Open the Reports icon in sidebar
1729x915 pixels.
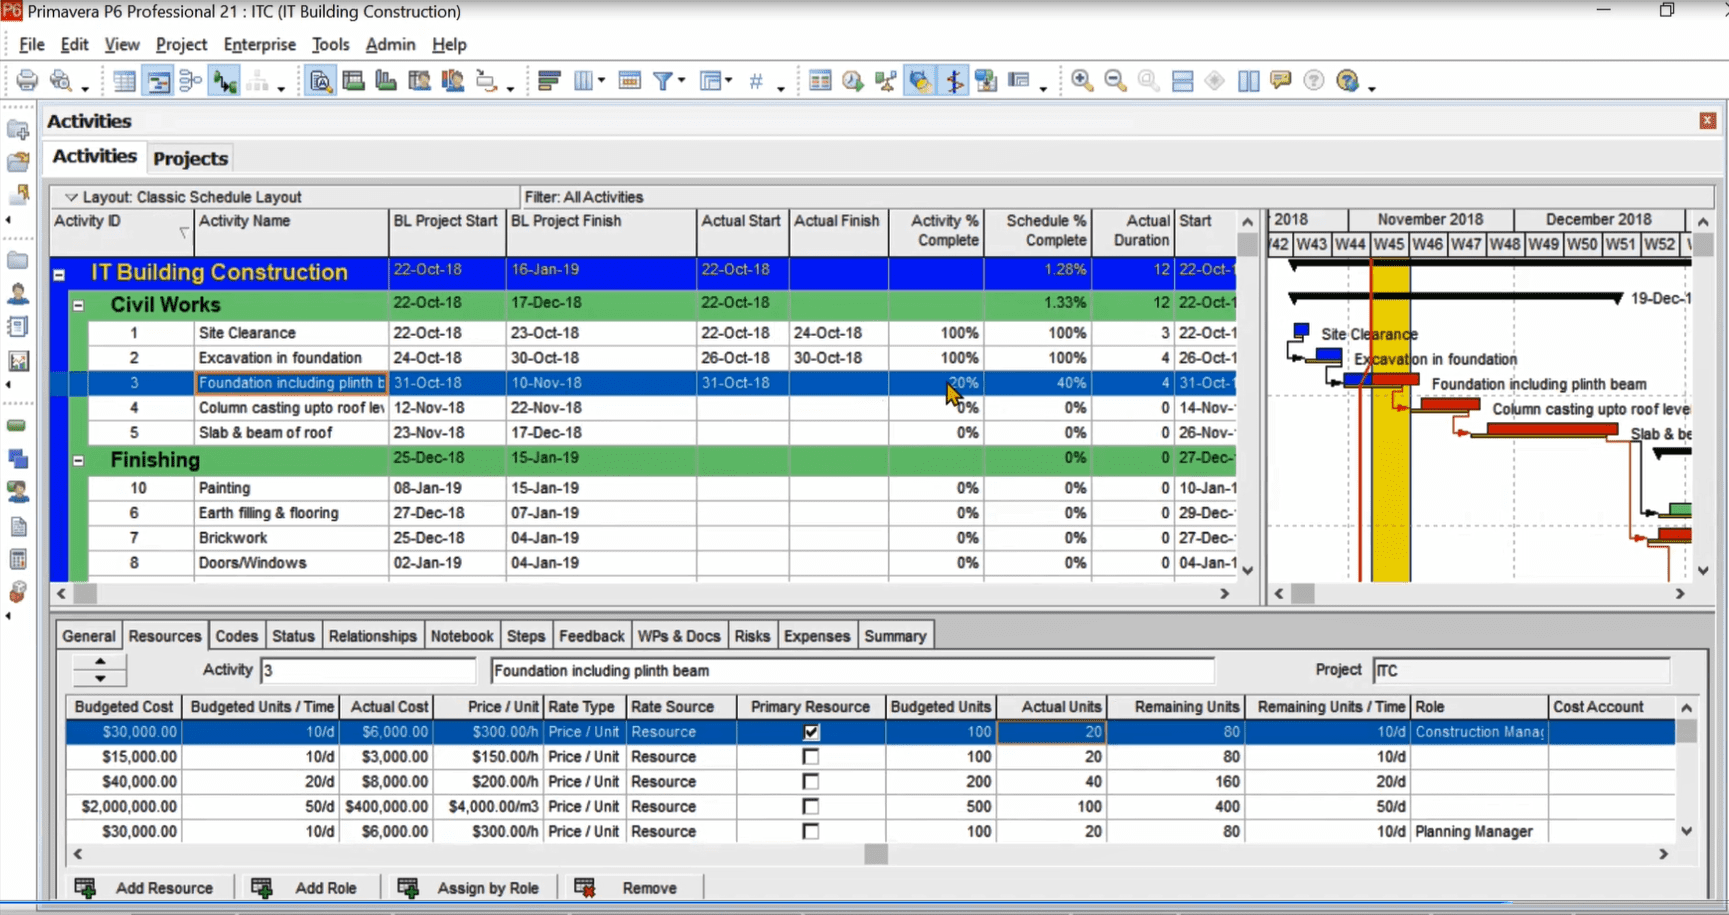tap(18, 327)
